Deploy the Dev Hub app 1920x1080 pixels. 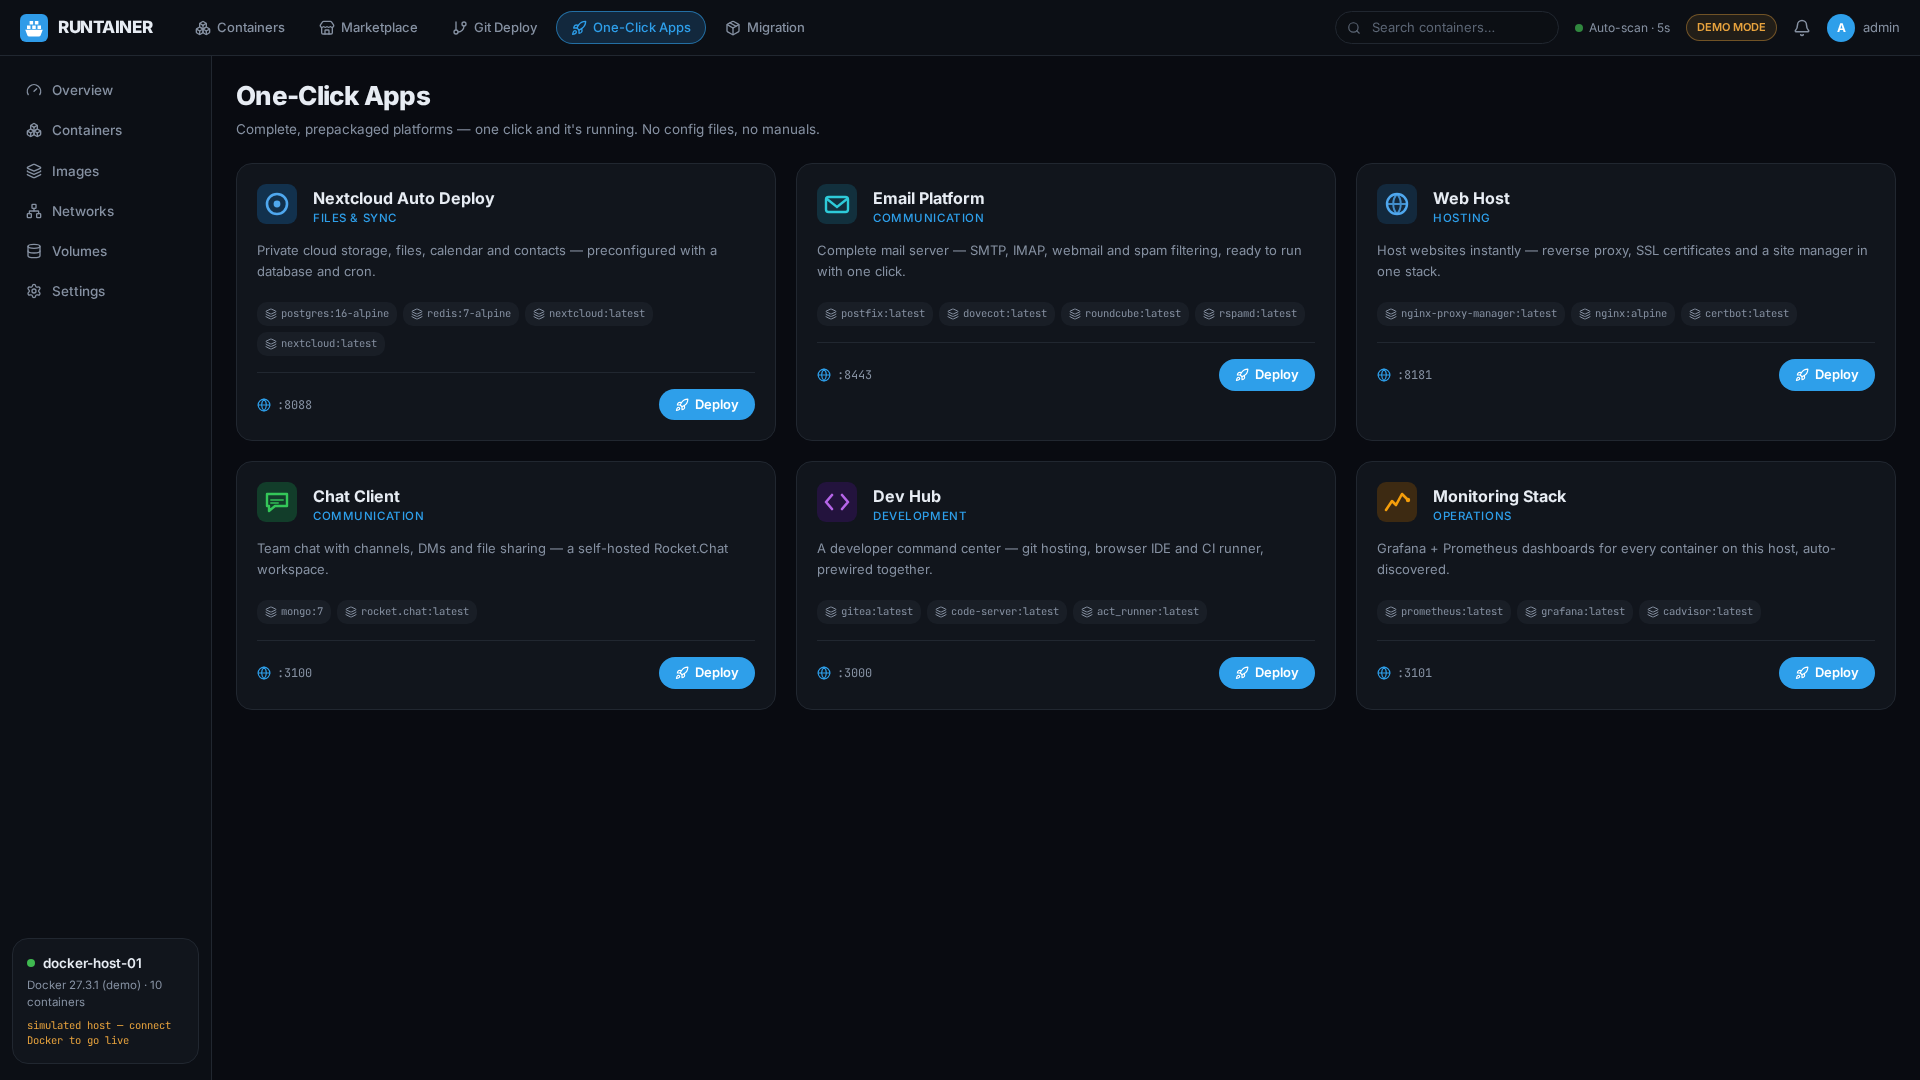click(x=1267, y=673)
